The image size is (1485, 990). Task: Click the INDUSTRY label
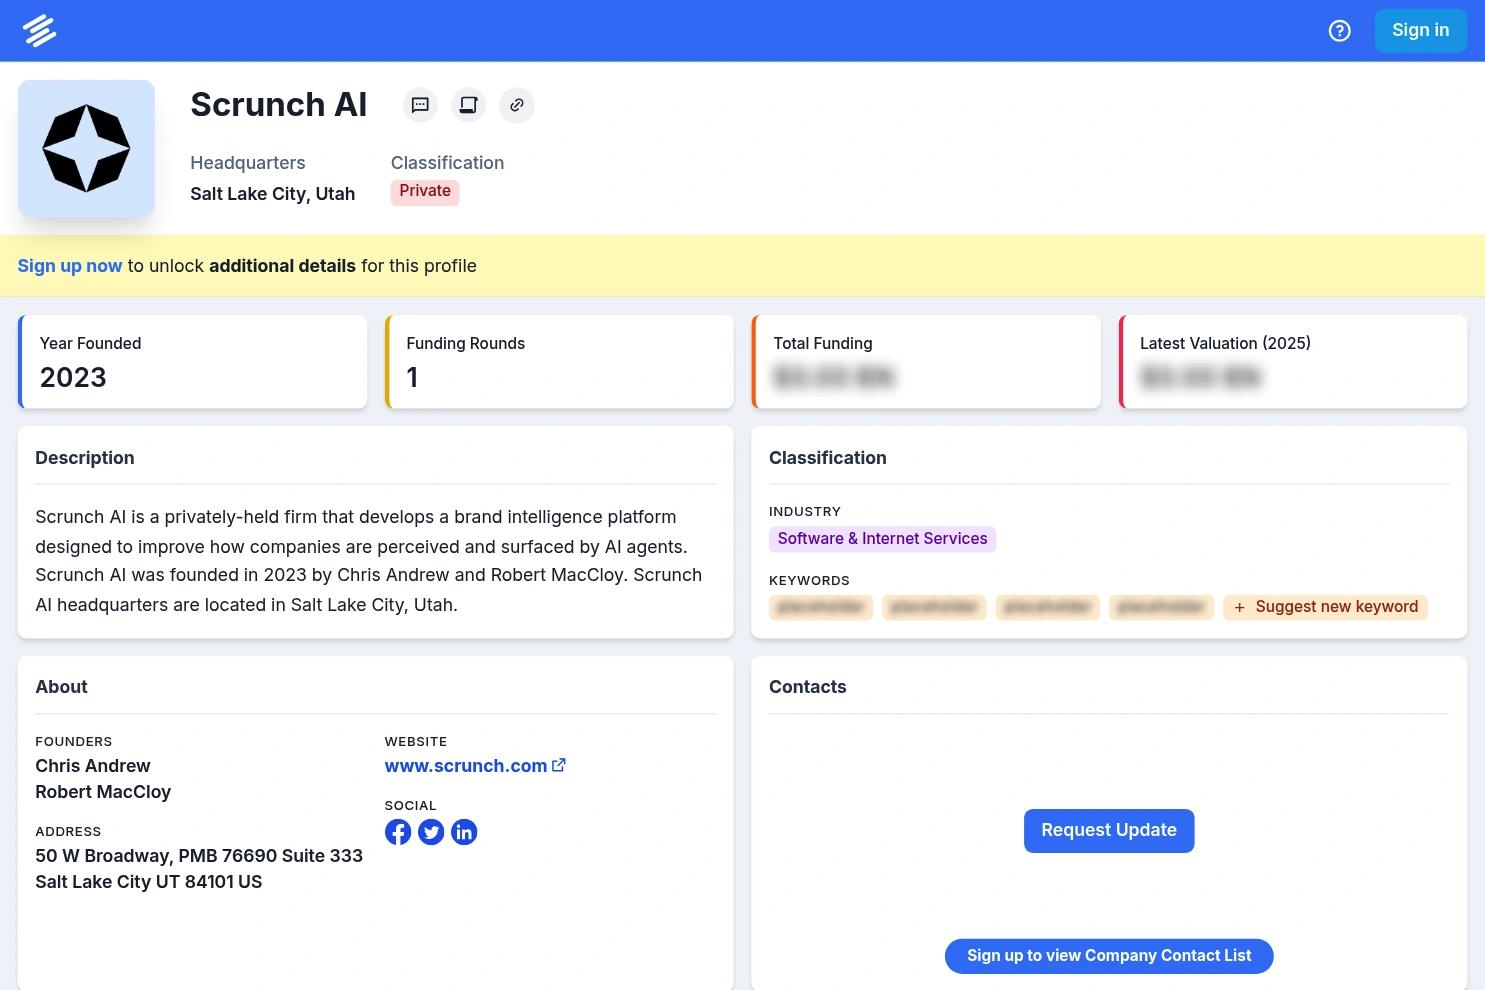tap(805, 512)
